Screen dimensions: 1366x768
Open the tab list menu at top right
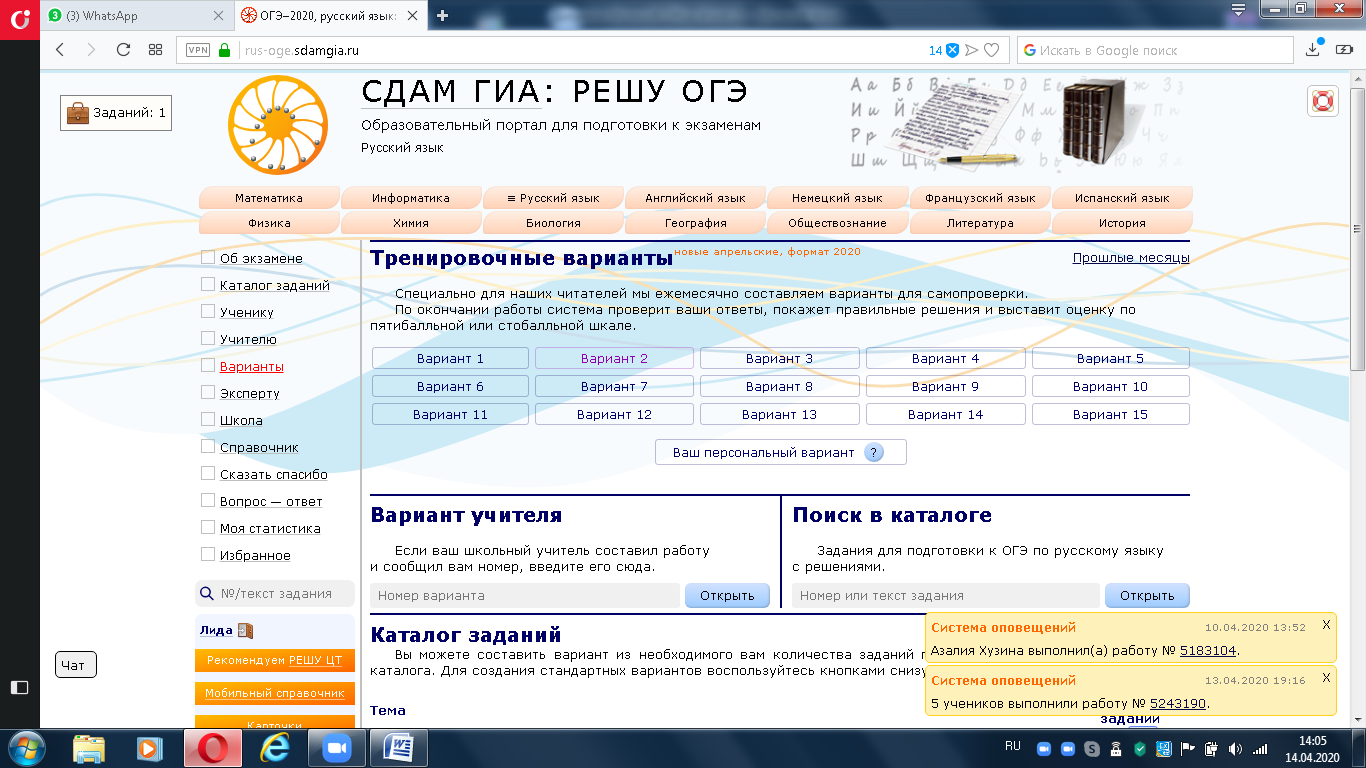pyautogui.click(x=1238, y=10)
